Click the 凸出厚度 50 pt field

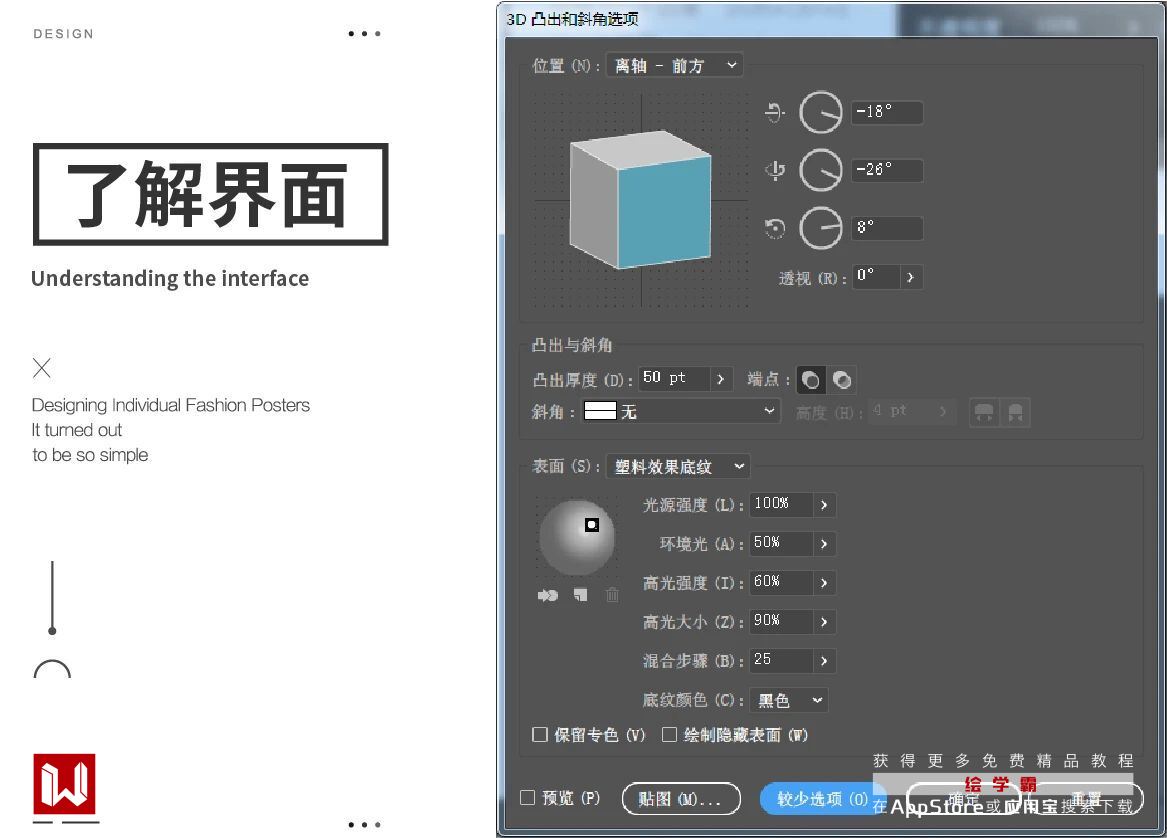click(x=674, y=378)
